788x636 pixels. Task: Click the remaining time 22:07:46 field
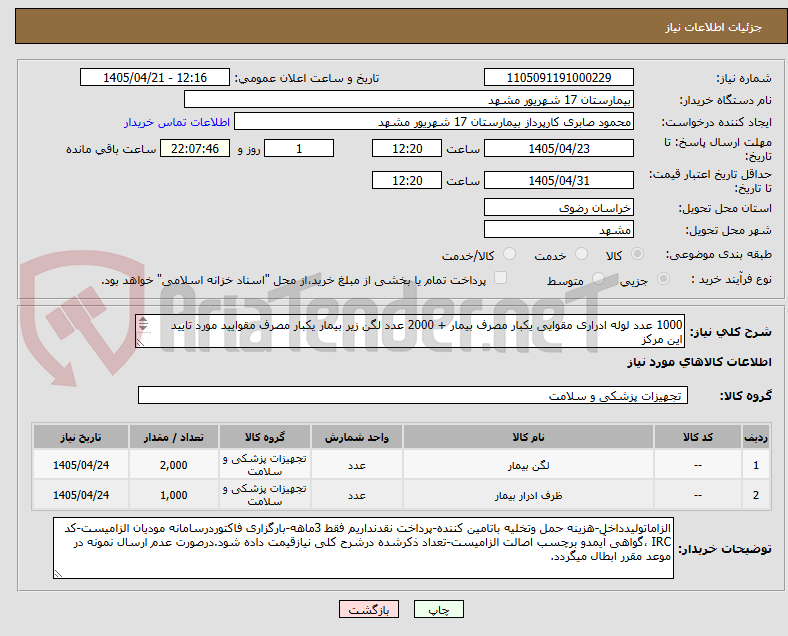click(x=195, y=149)
